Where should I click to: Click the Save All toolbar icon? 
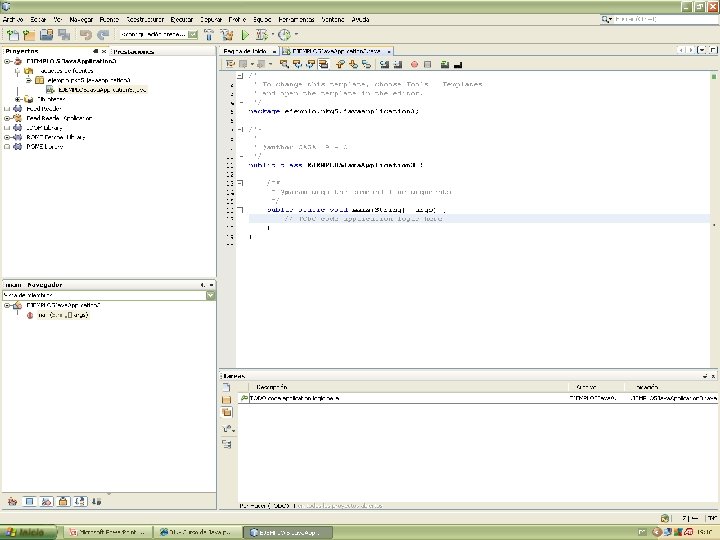click(x=63, y=35)
